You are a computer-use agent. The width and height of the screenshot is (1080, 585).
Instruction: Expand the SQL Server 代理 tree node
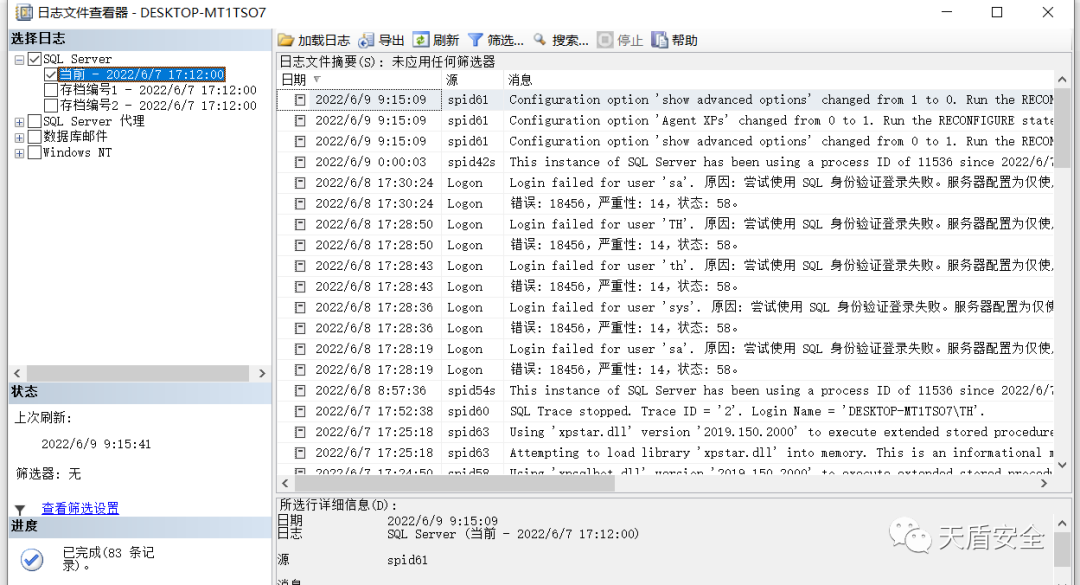tap(20, 122)
